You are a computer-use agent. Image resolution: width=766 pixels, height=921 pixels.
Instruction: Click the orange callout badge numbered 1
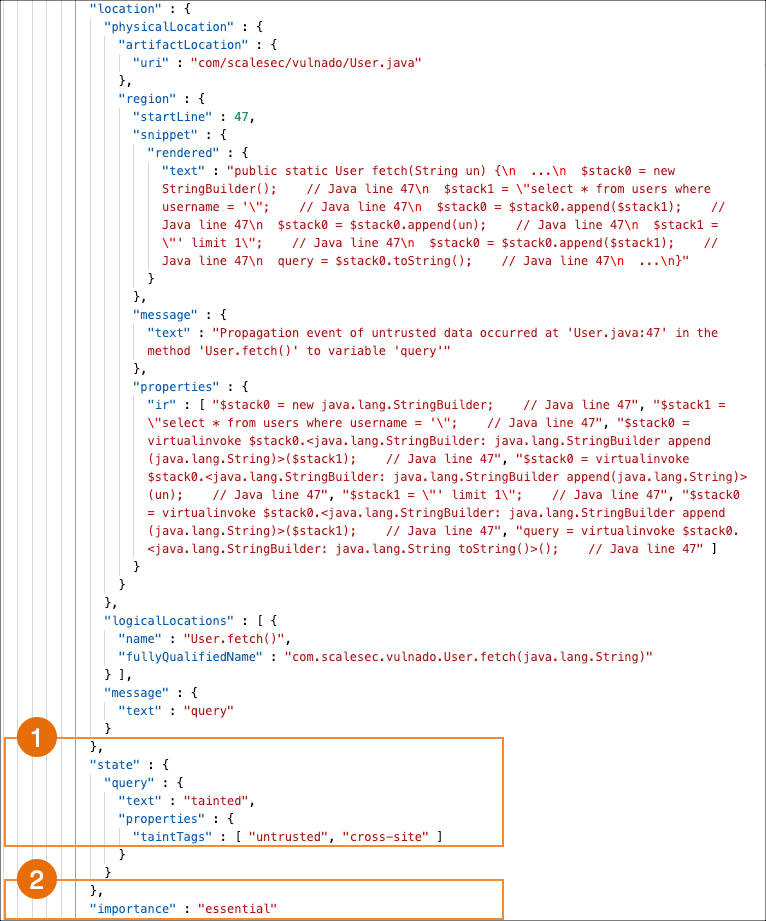(x=38, y=740)
